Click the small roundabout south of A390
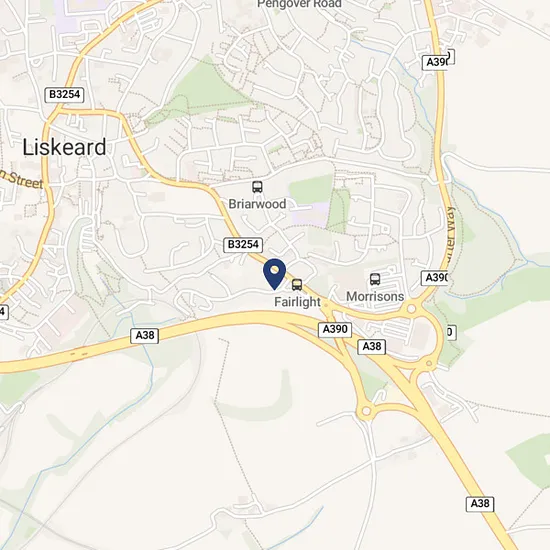Image resolution: width=550 pixels, height=550 pixels. click(x=366, y=410)
